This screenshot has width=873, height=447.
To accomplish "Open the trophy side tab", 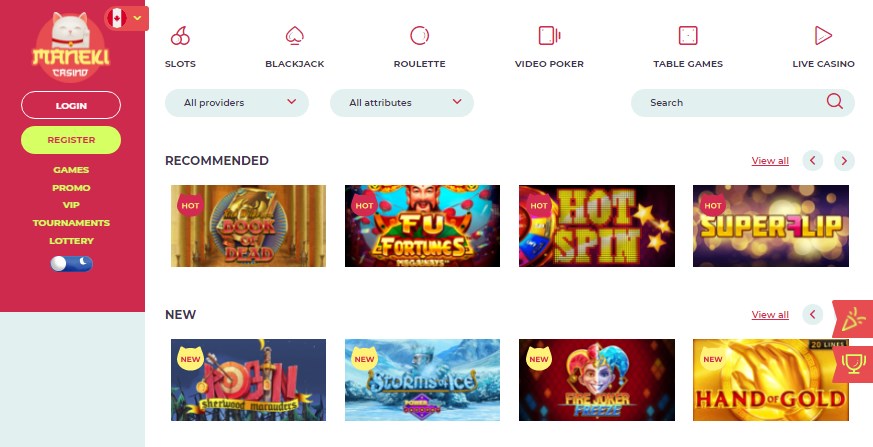I will 853,364.
